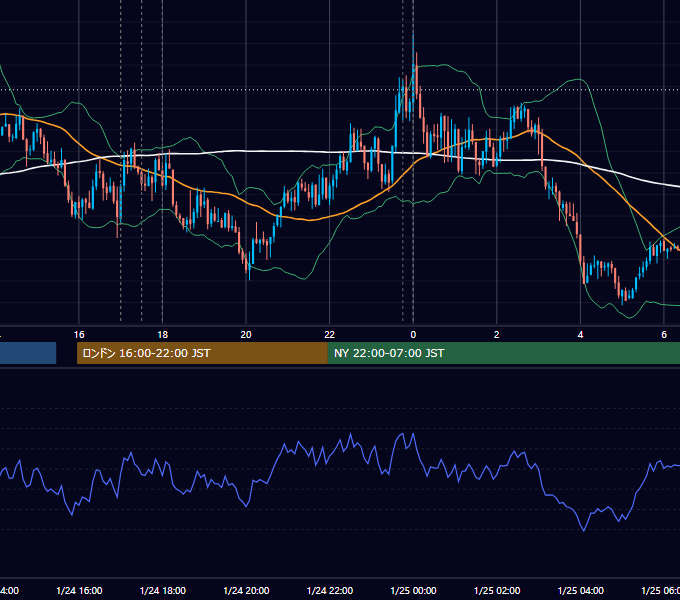Click the 22 hour label on price chart
This screenshot has height=600, width=680.
330,335
